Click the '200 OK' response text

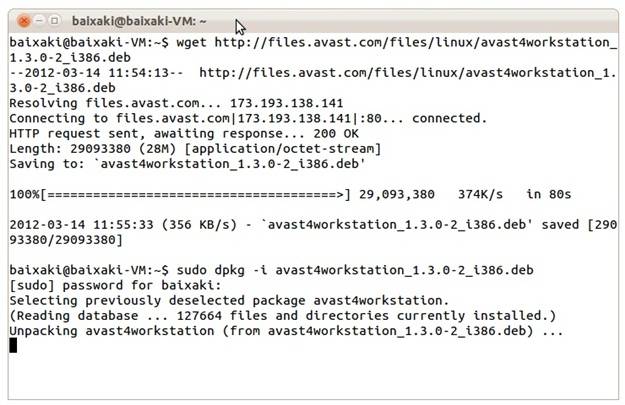coord(336,134)
